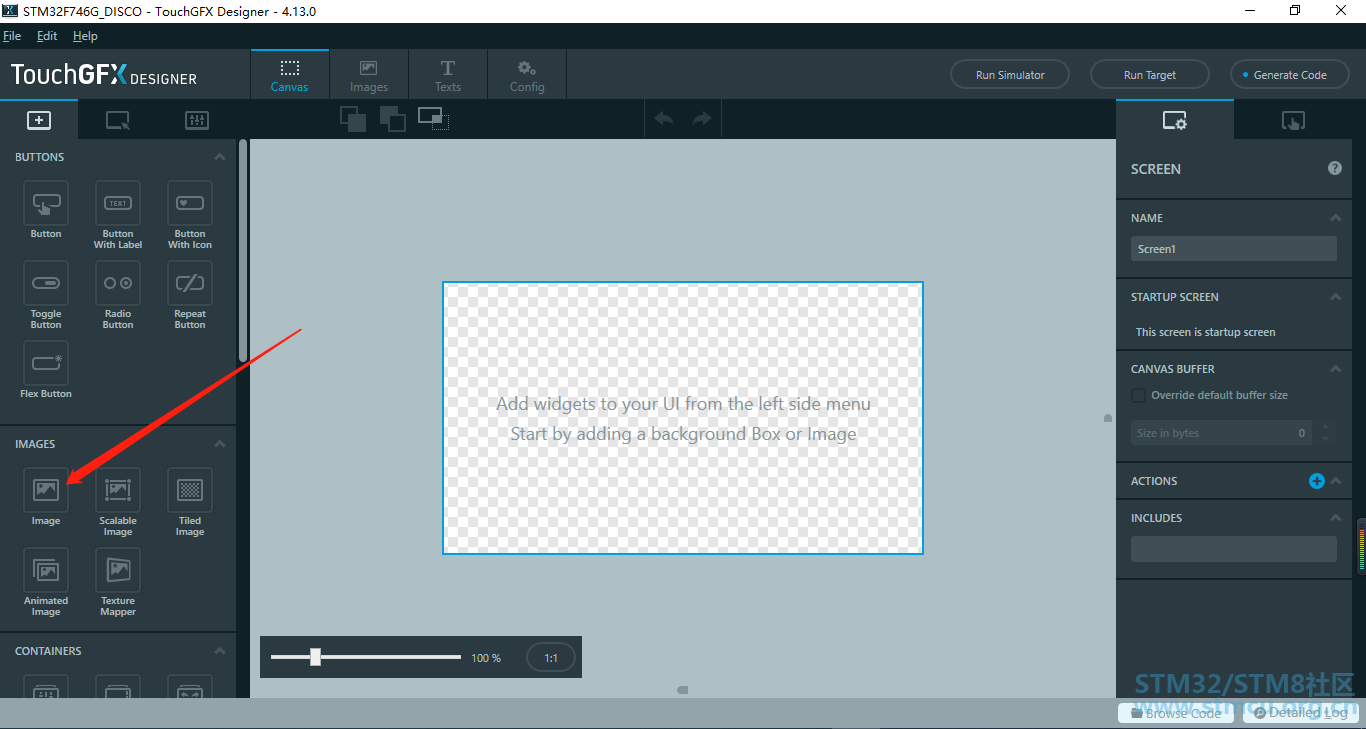Open the Edit menu

click(x=47, y=36)
